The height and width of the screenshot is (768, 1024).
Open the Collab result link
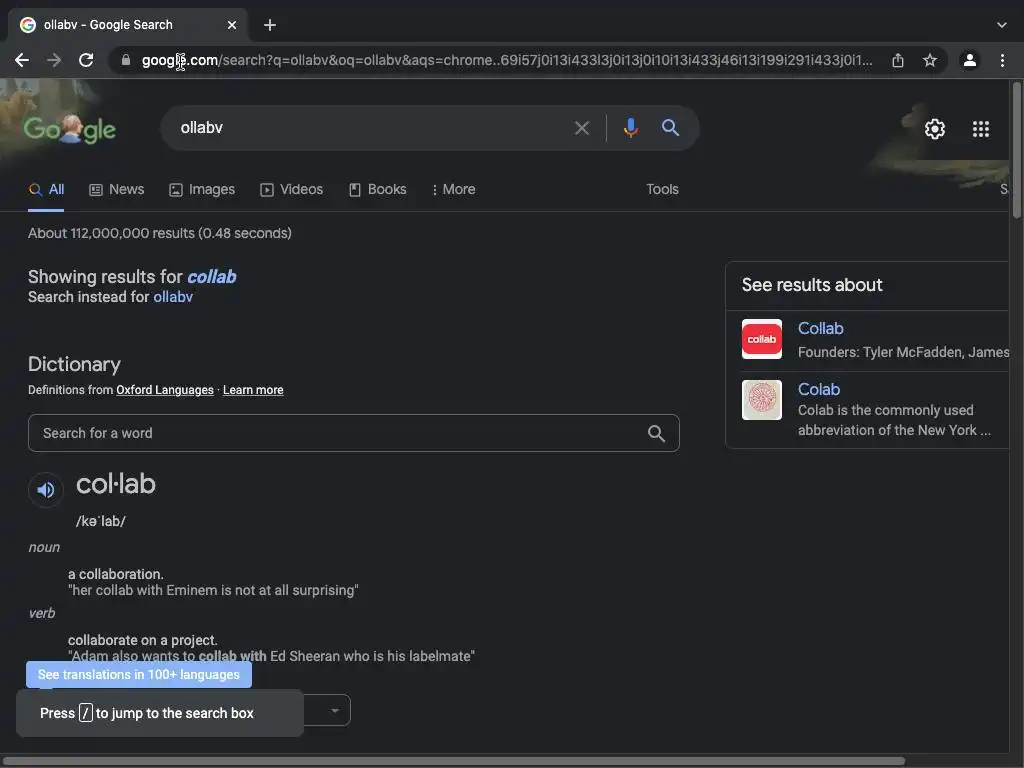(x=820, y=328)
